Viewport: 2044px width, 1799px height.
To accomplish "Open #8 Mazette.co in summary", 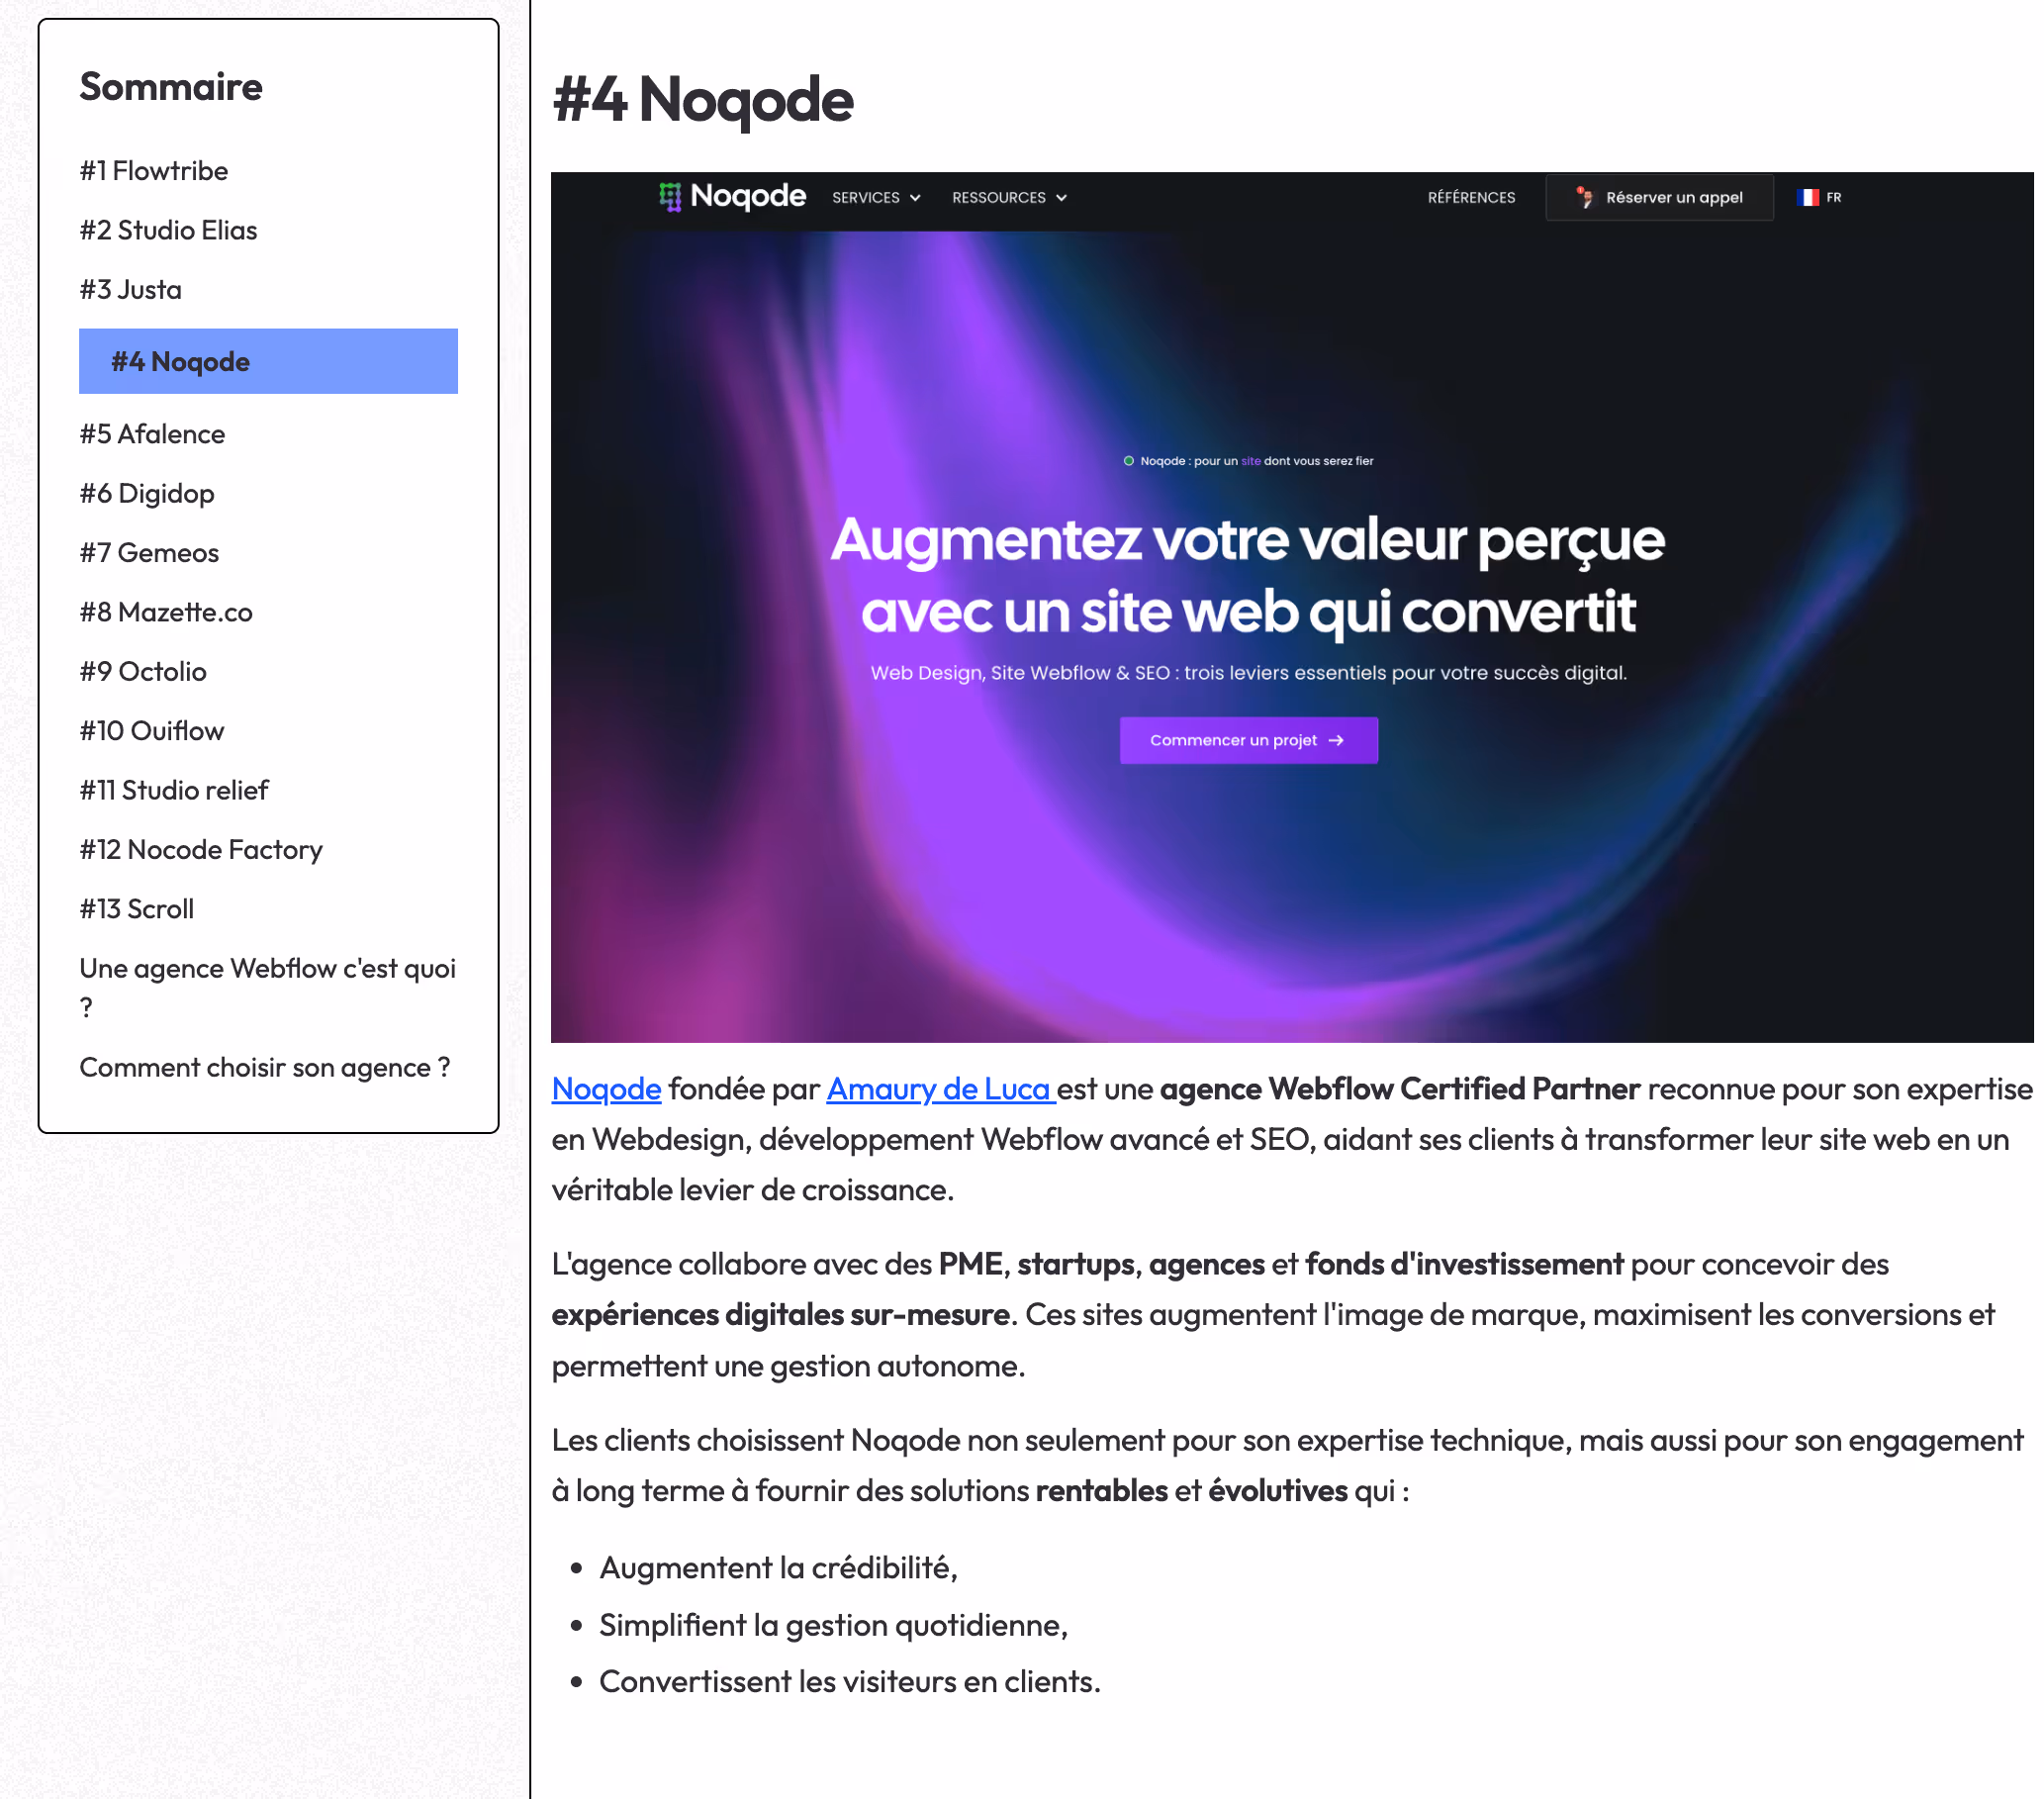I will pos(166,612).
